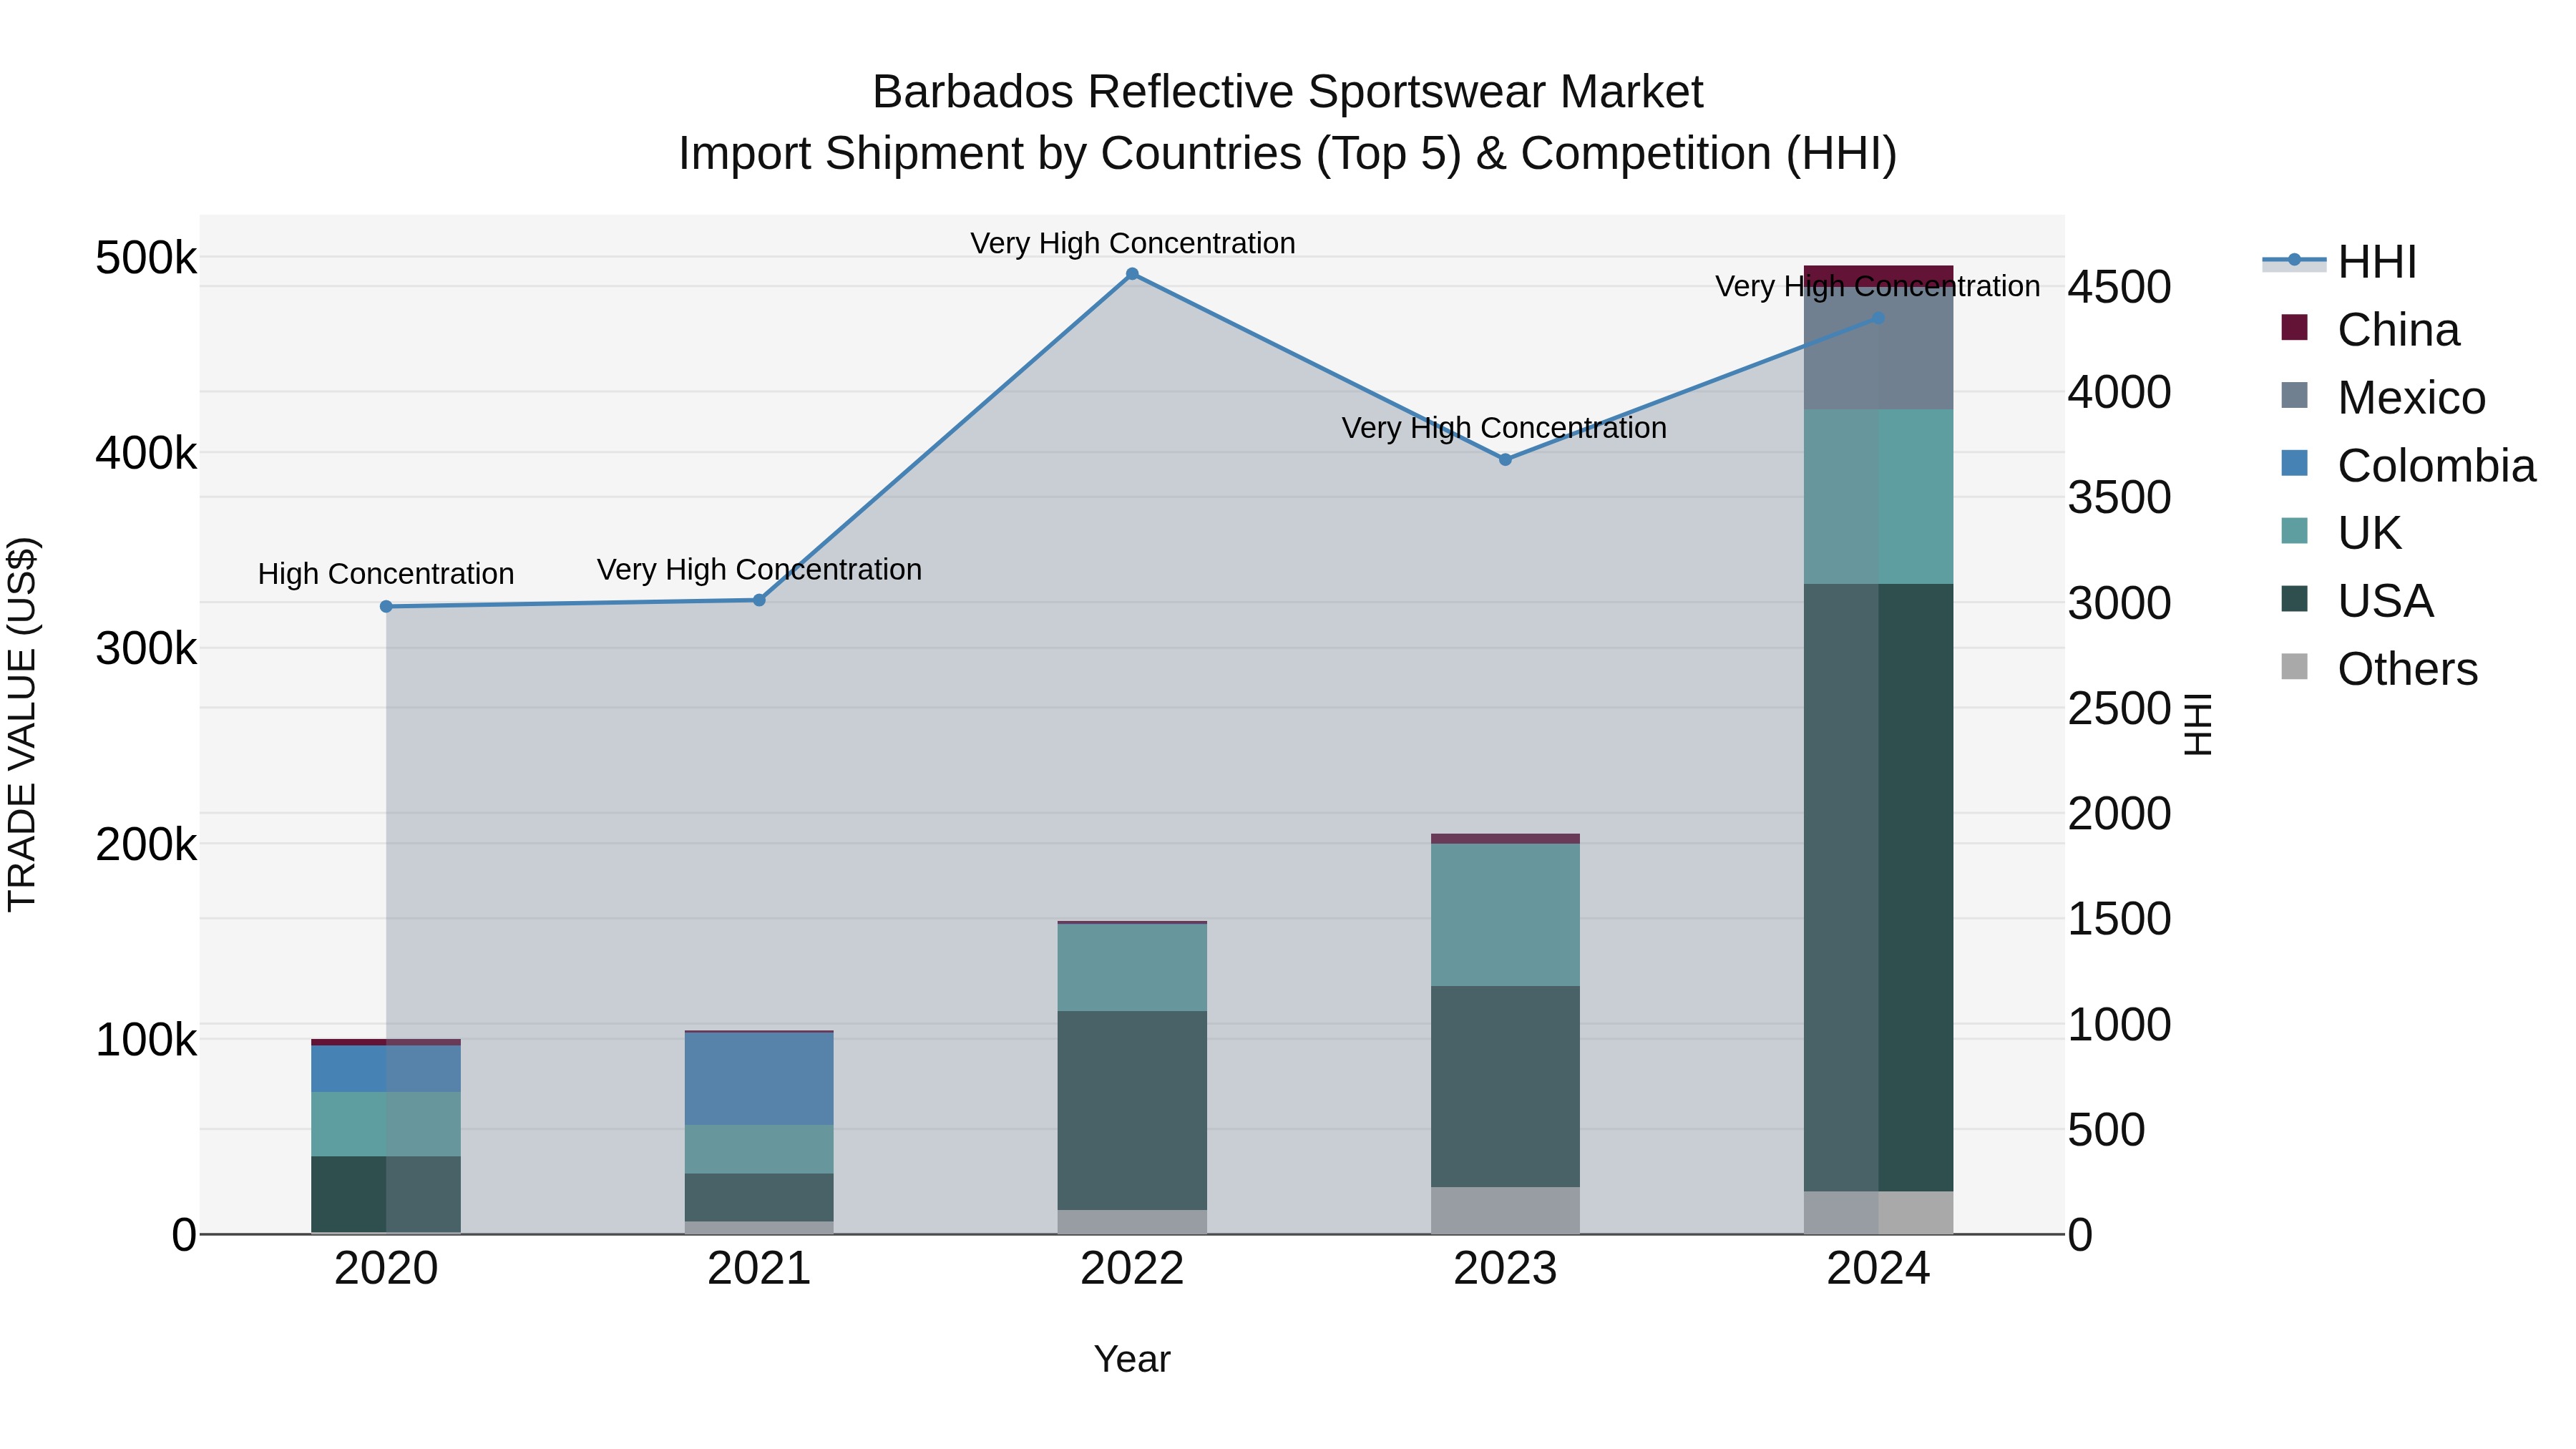Click the 'TRADE VALUE (US$)' axis title
Viewport: 2576px width, 1449px height.
click(x=22, y=724)
